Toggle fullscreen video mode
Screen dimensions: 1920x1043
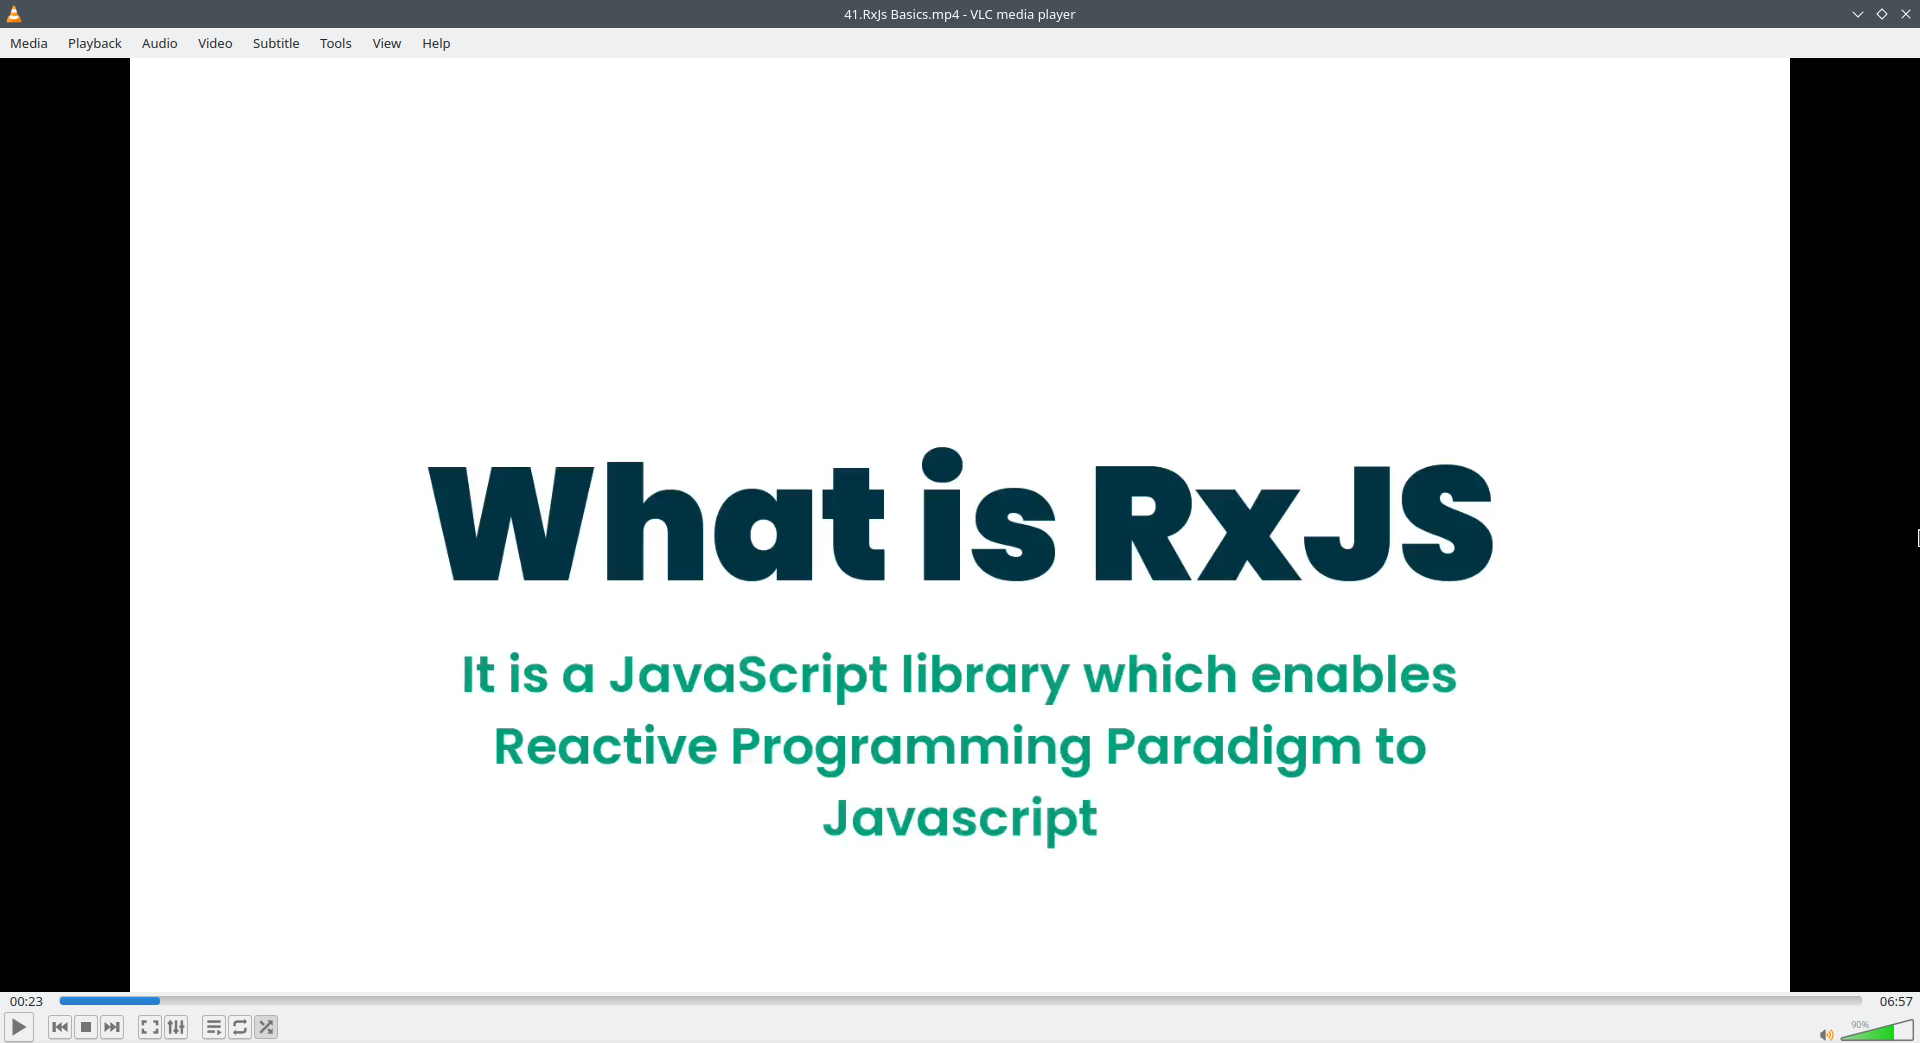coord(150,1027)
